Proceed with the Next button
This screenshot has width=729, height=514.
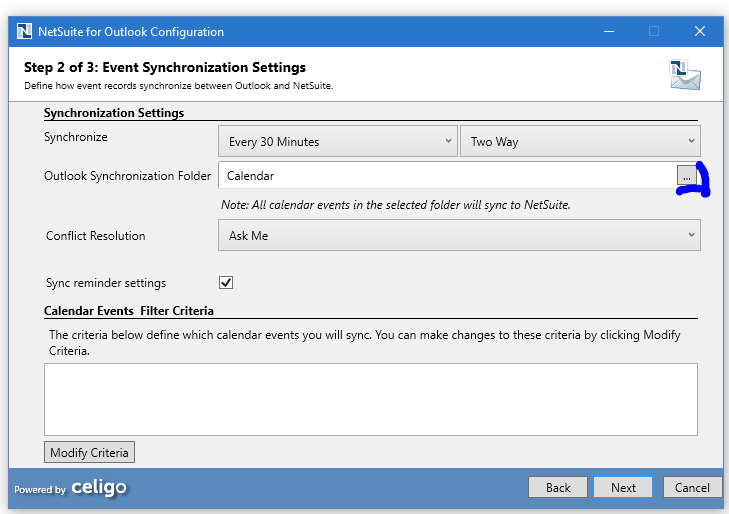click(623, 488)
